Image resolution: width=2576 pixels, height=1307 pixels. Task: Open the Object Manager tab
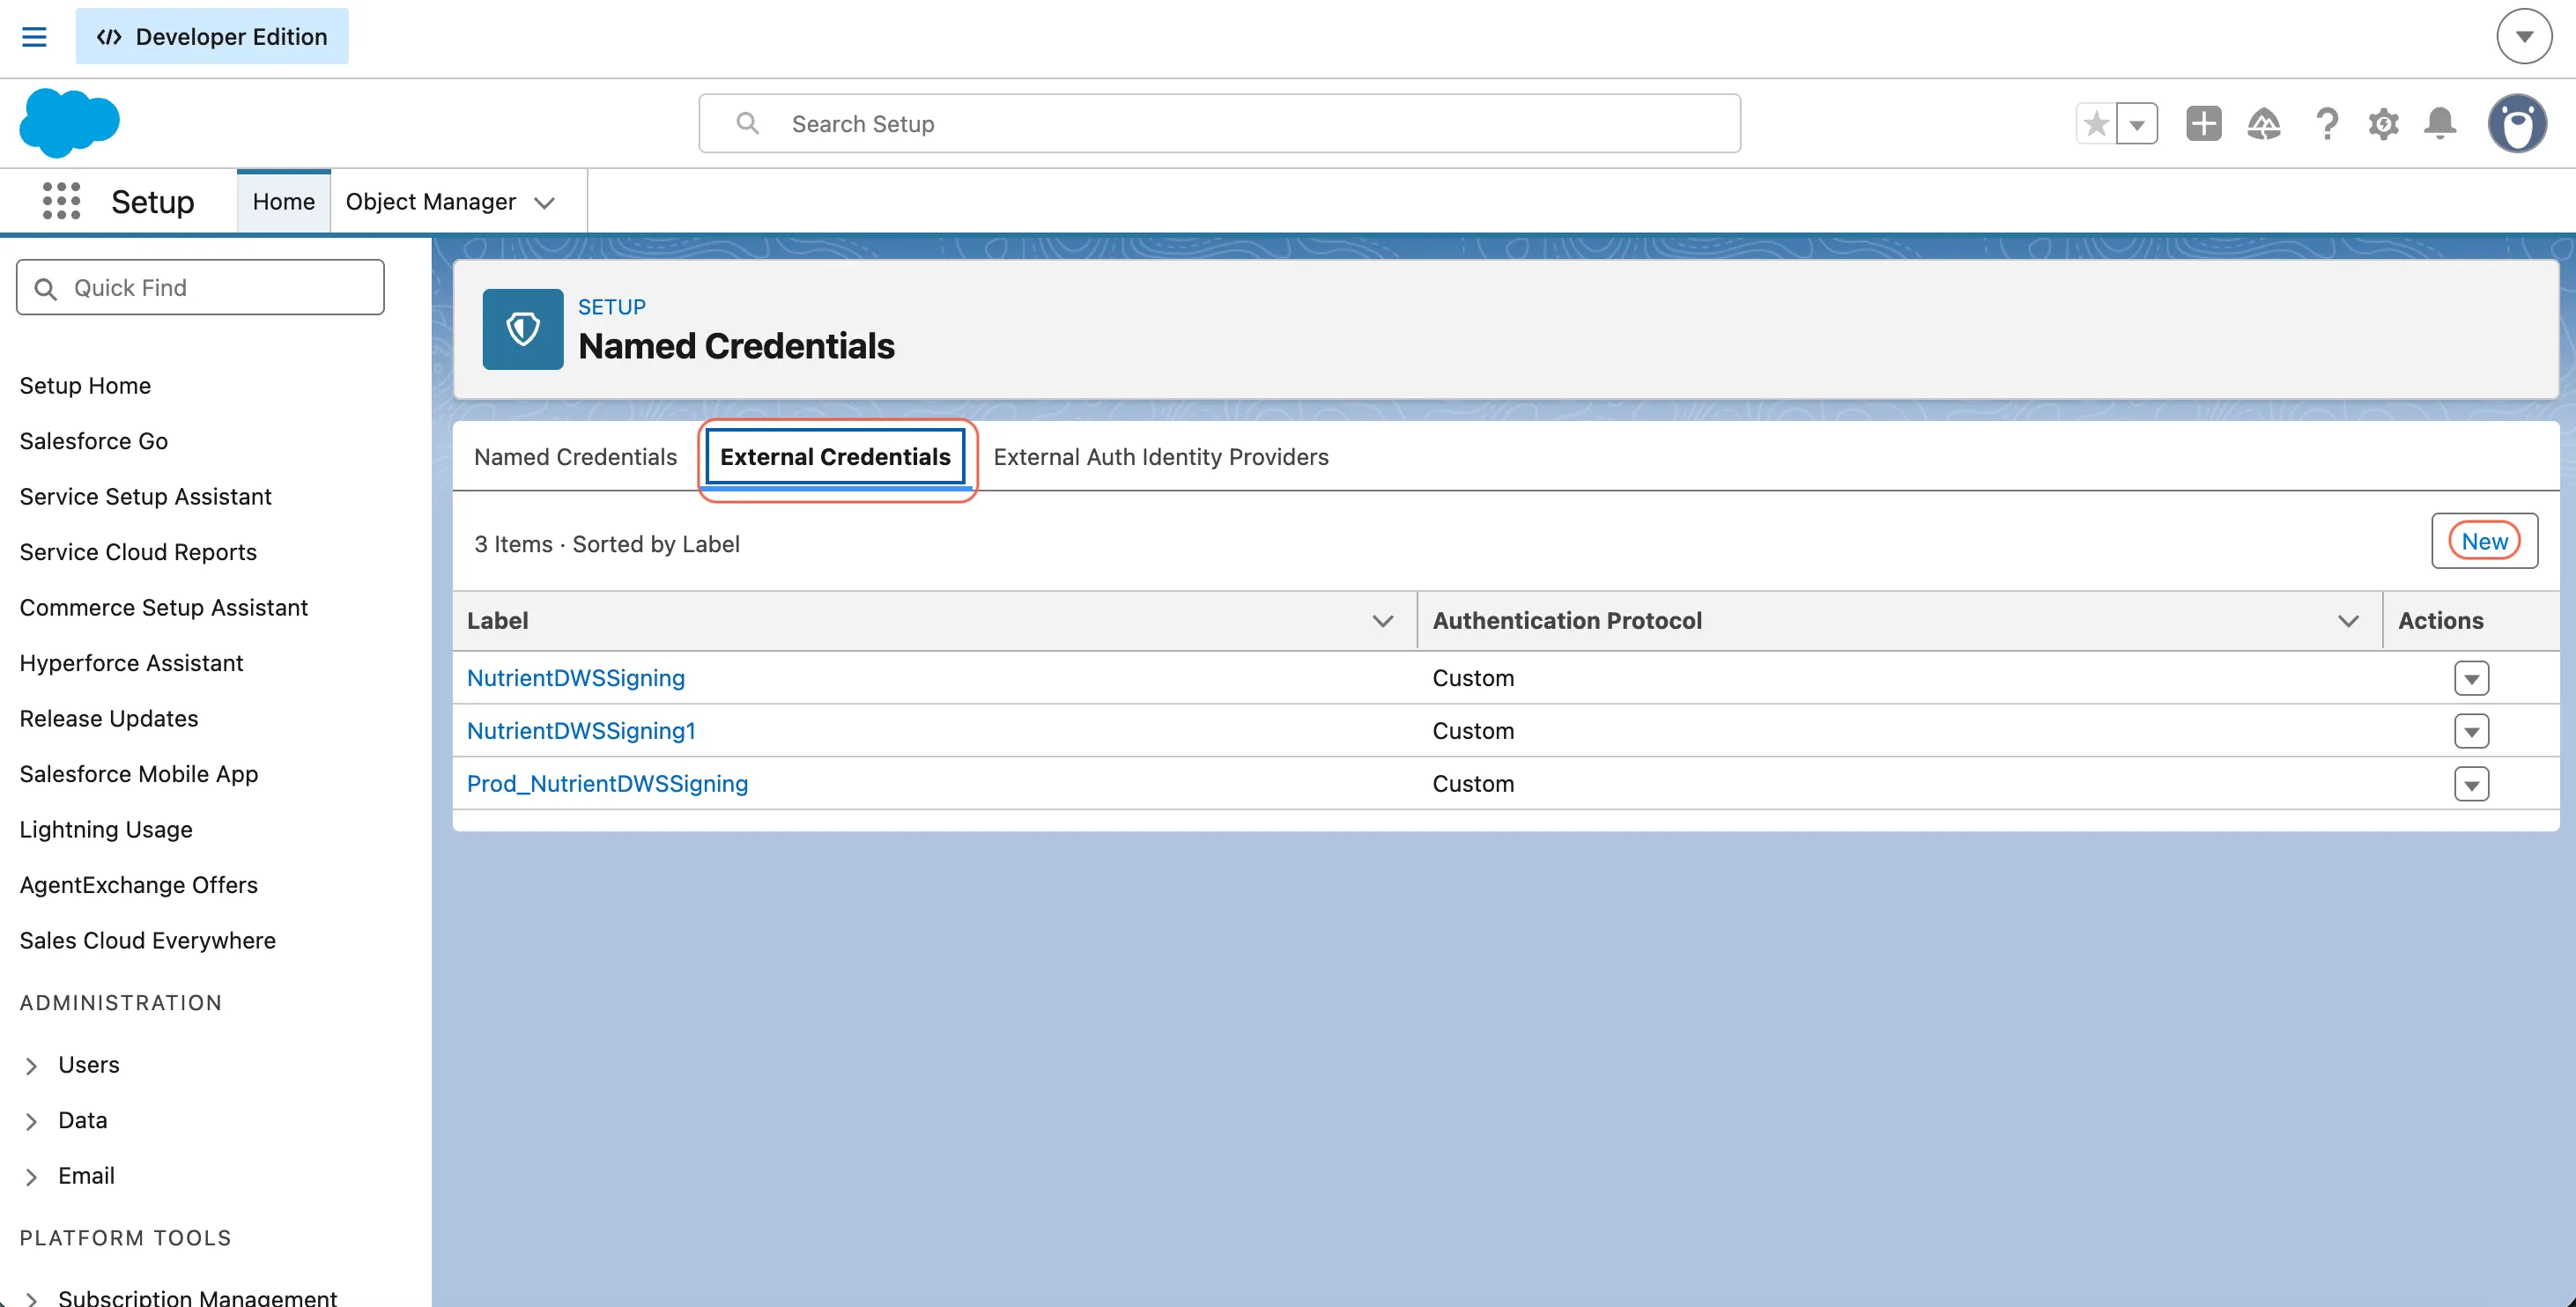[431, 201]
